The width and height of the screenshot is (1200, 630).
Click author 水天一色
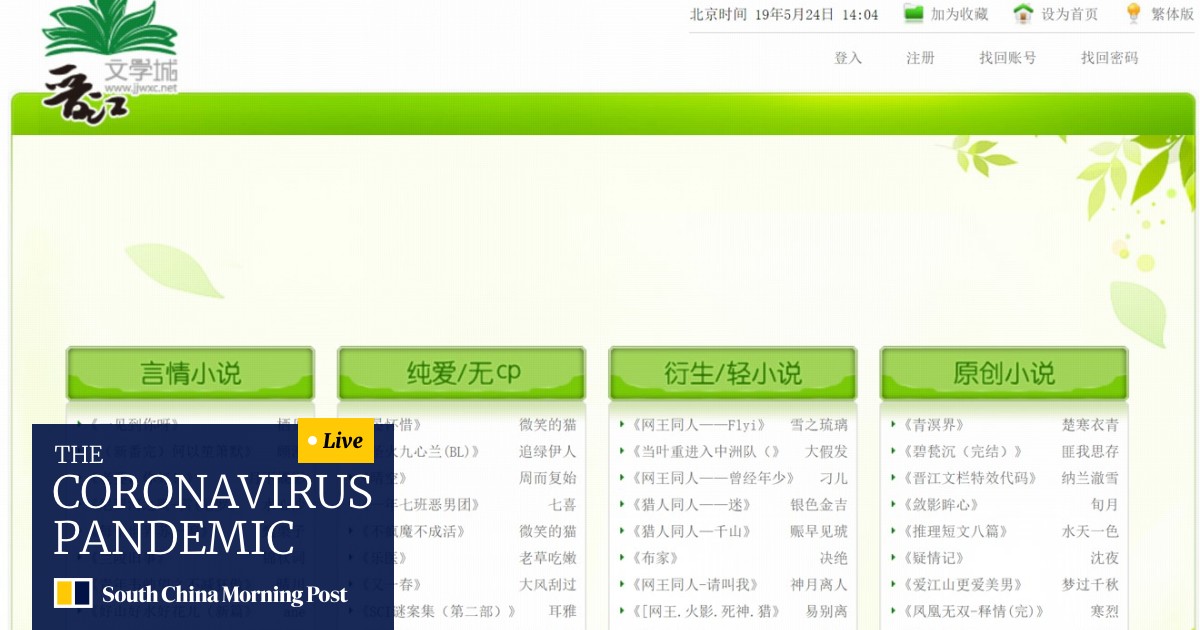(x=1090, y=531)
